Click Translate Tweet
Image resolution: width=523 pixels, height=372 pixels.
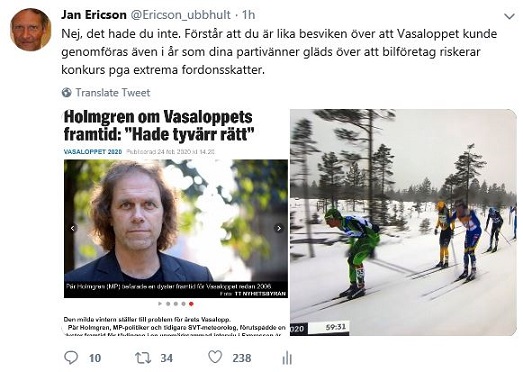tap(113, 92)
